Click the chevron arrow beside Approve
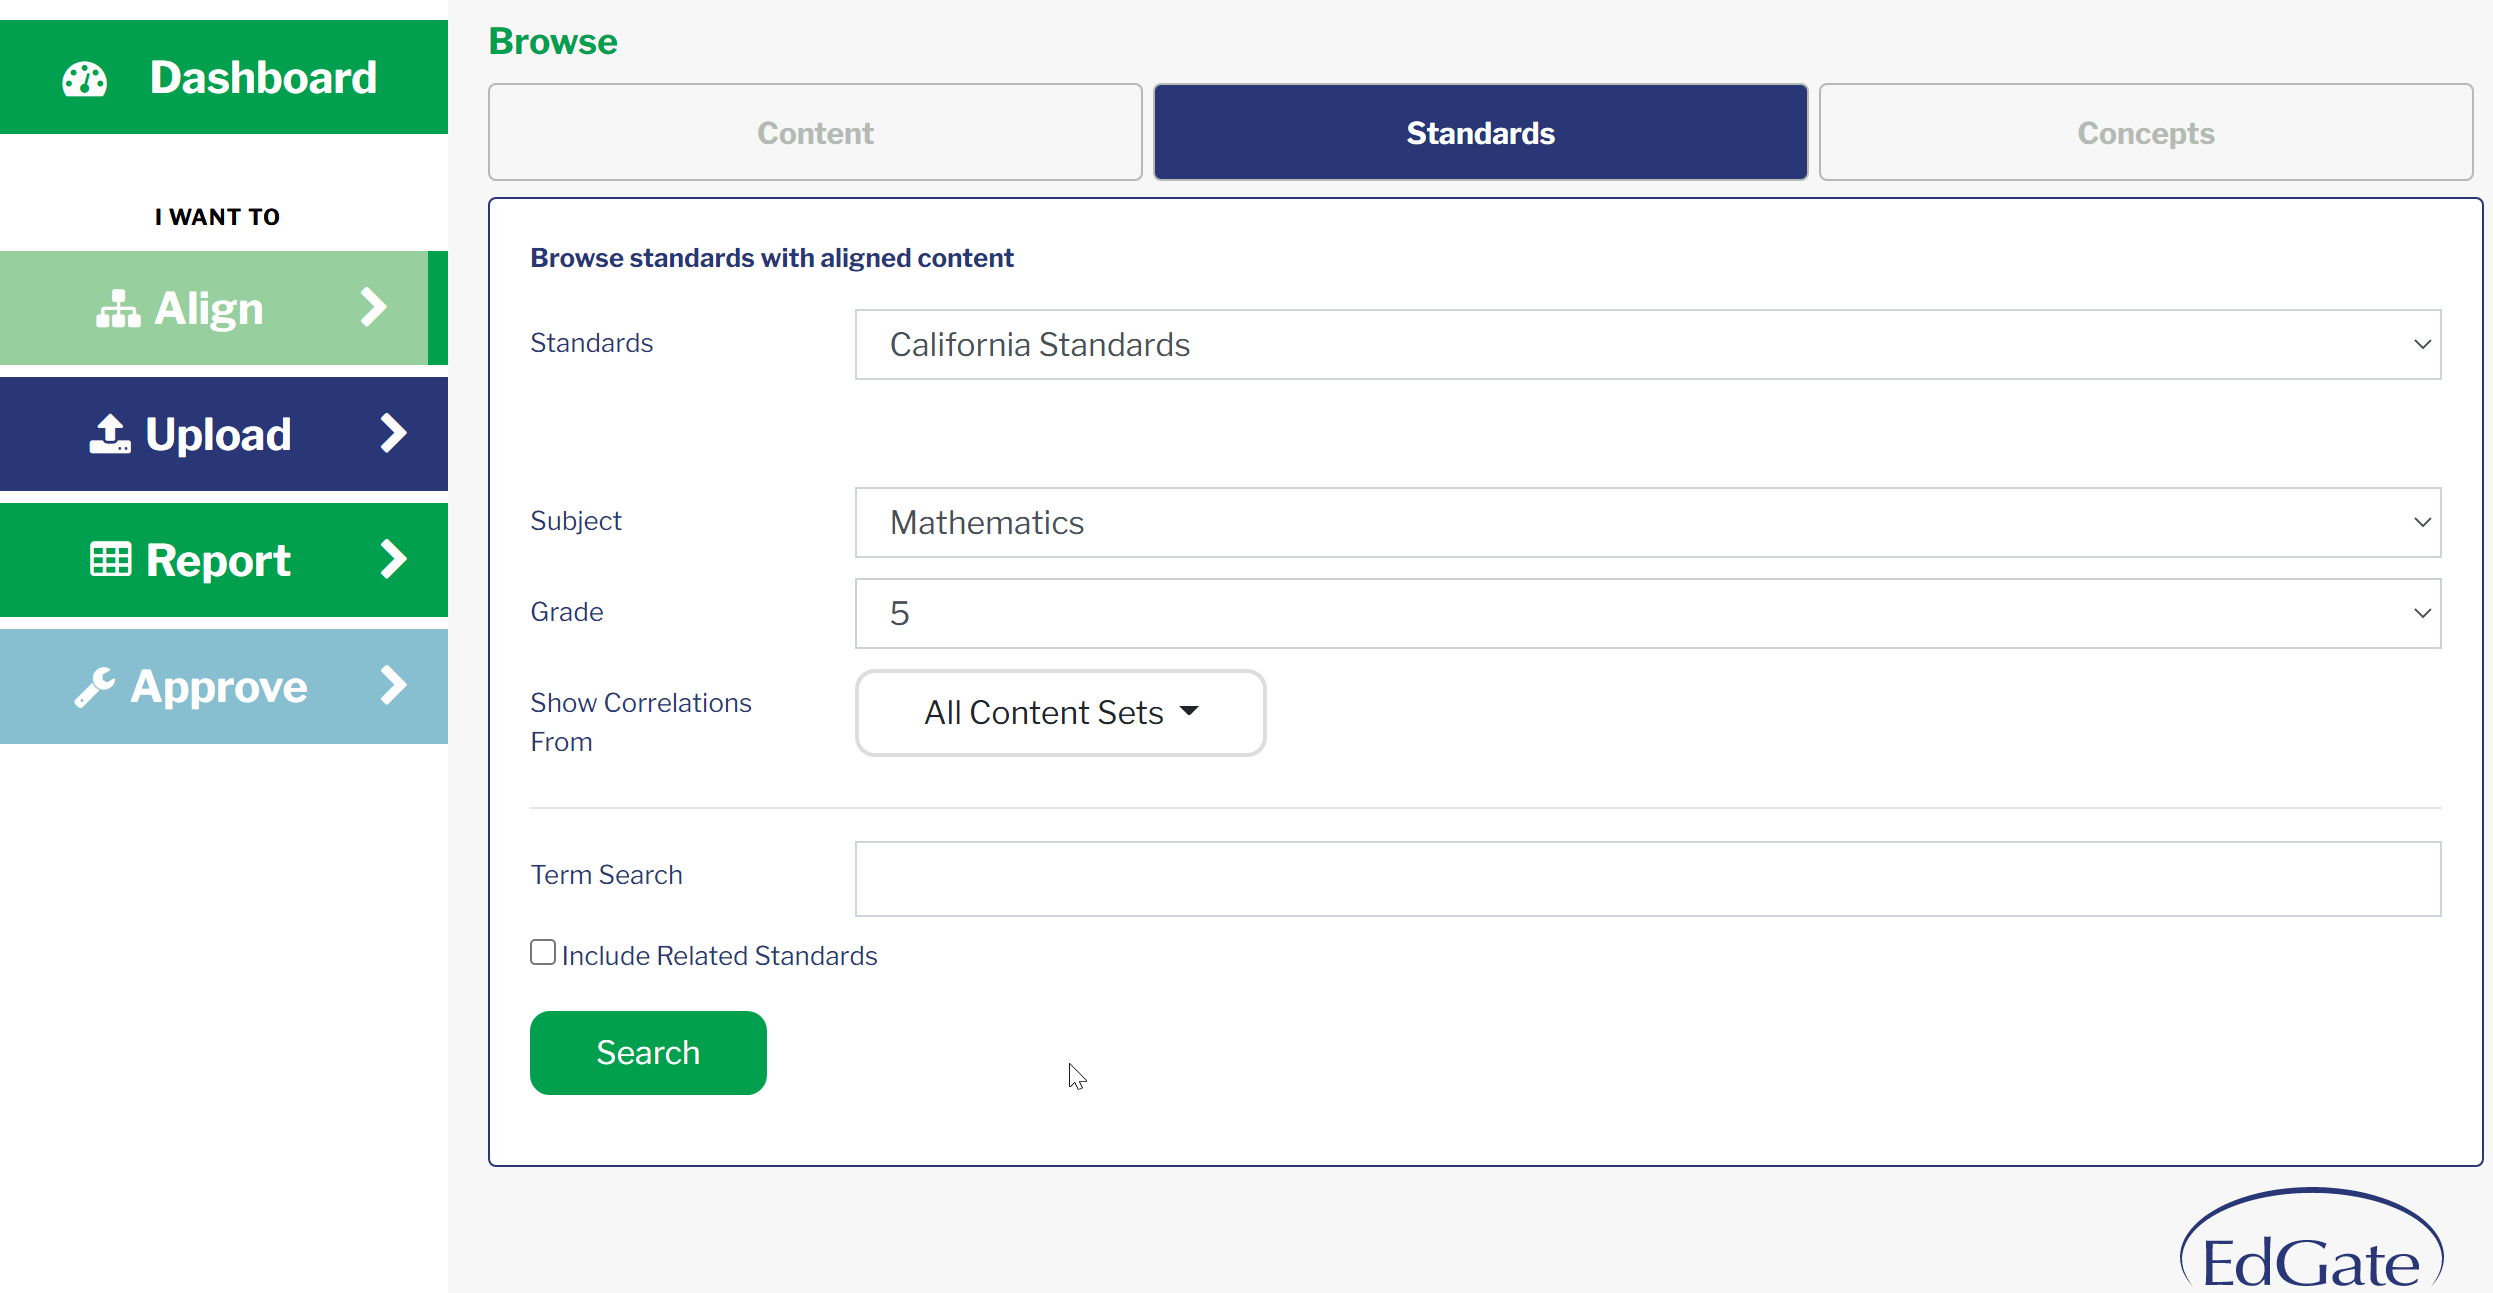Screen dimensions: 2493x1293 [394, 686]
